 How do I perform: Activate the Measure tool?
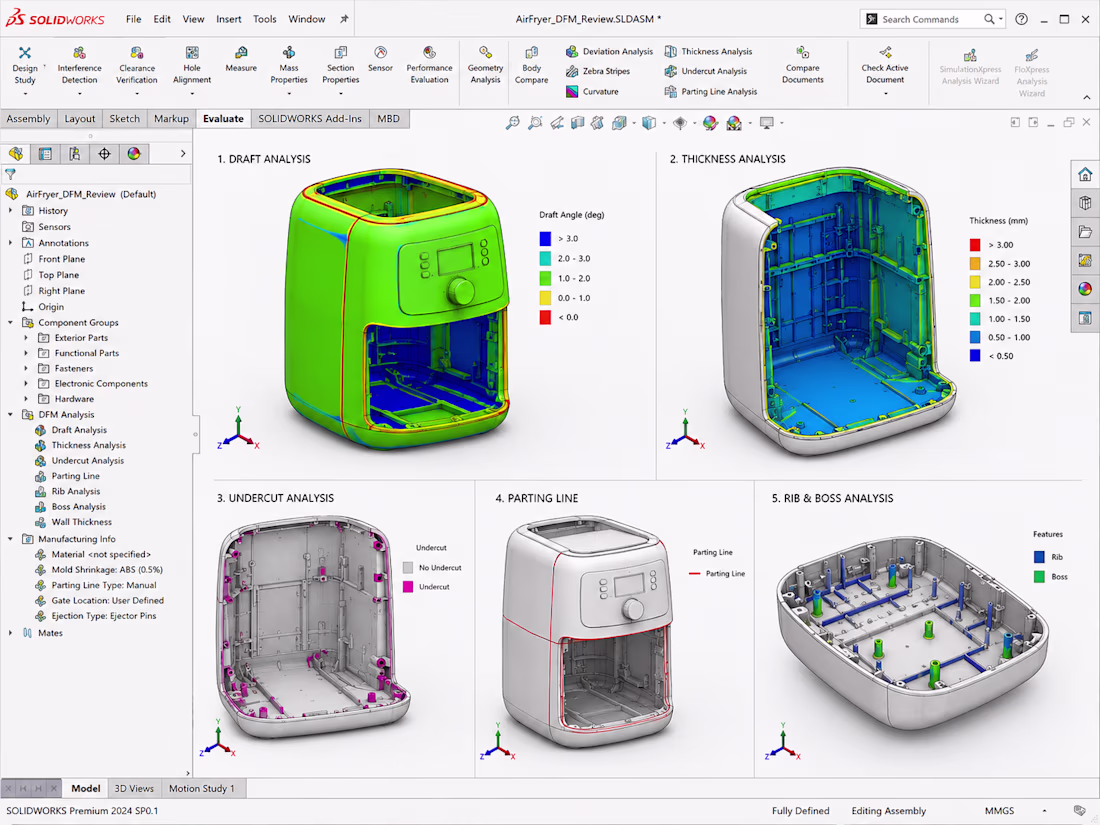point(241,60)
